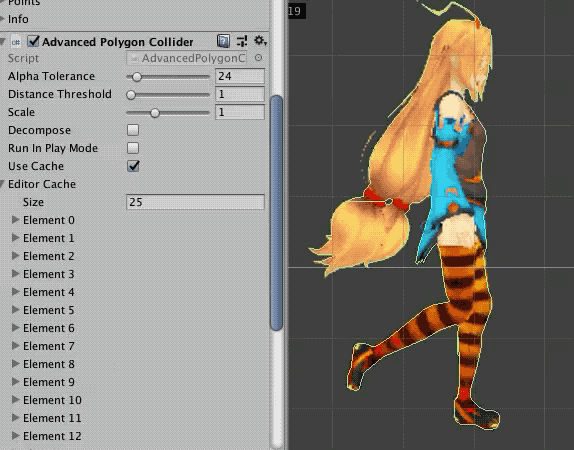Viewport: 574px width, 450px height.
Task: Expand Element 9
Action: [15, 382]
